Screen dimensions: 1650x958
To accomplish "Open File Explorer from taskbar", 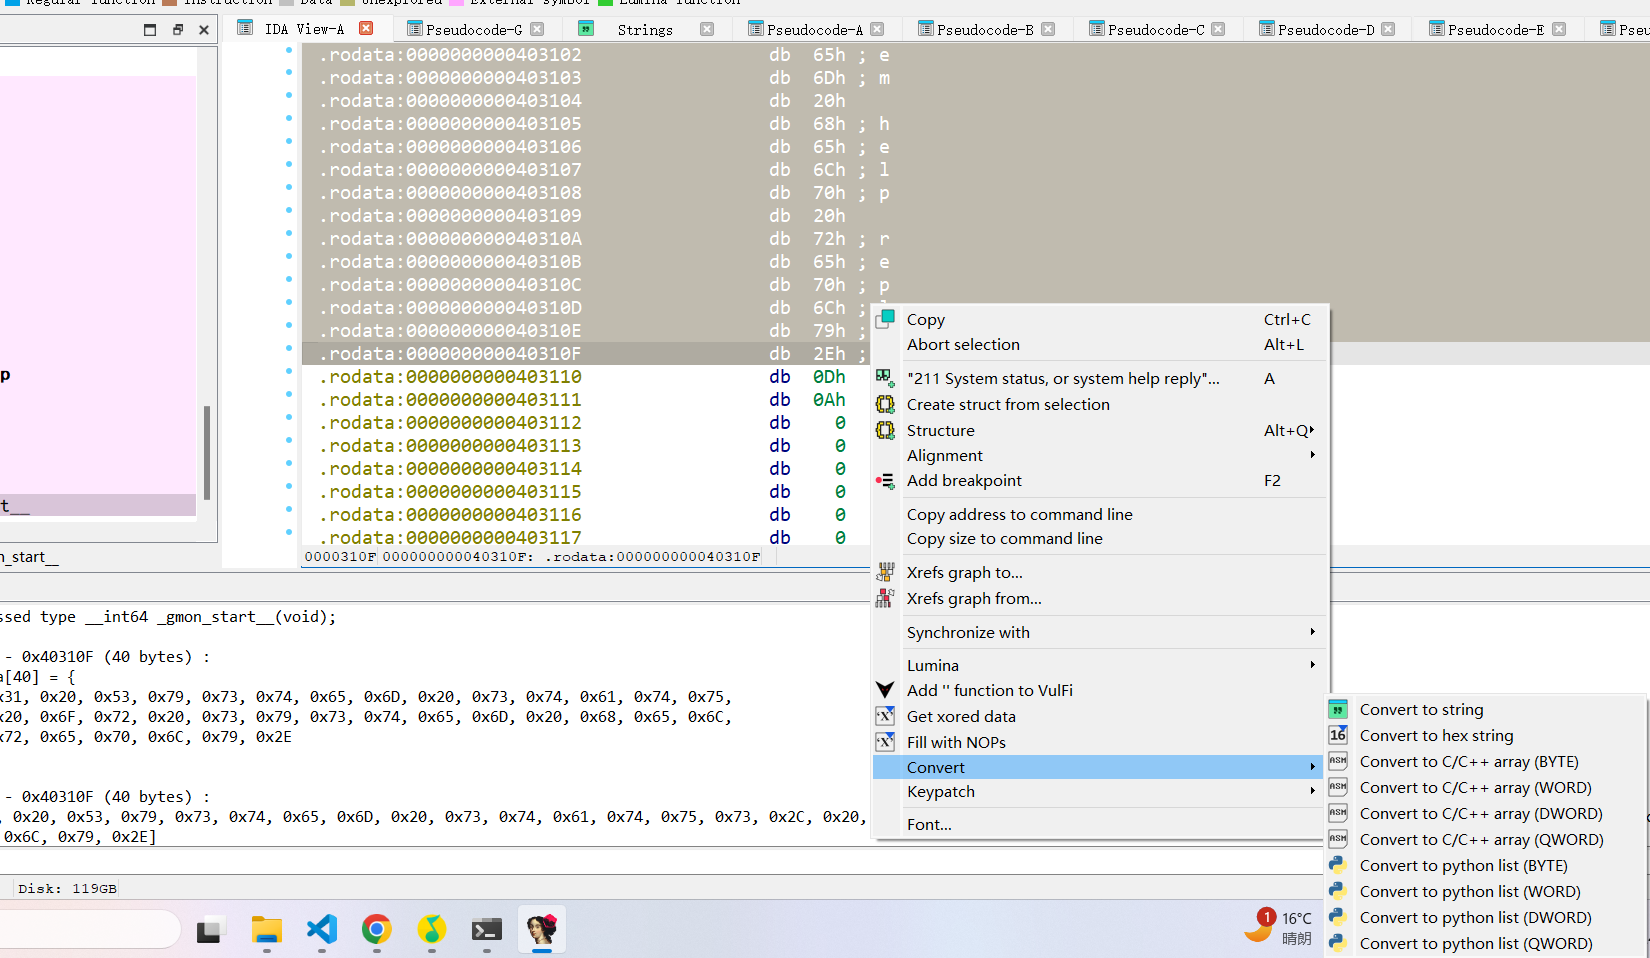I will coord(266,930).
